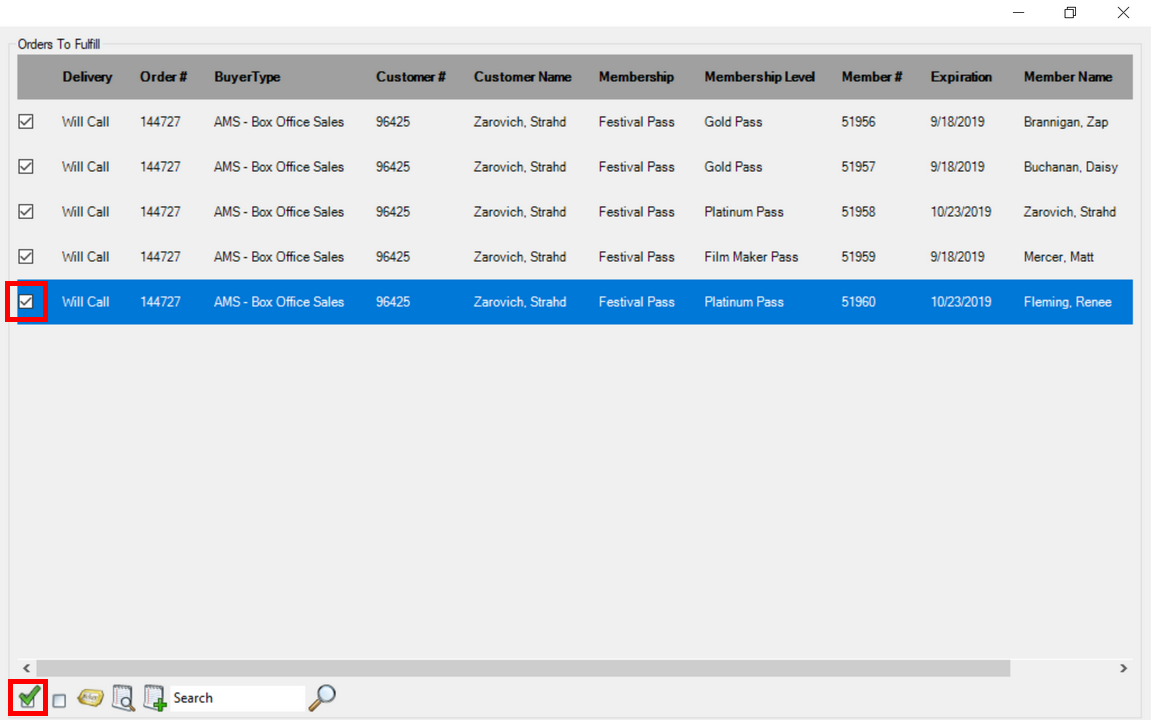This screenshot has width=1151, height=720.
Task: Click the gold ticket print icon
Action: coord(90,697)
